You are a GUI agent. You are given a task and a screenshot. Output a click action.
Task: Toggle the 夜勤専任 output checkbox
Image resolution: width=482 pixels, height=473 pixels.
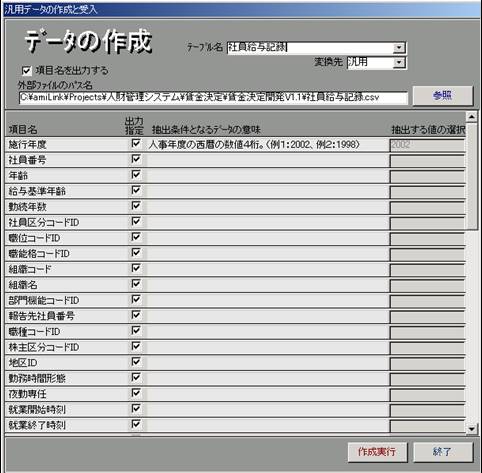click(136, 393)
